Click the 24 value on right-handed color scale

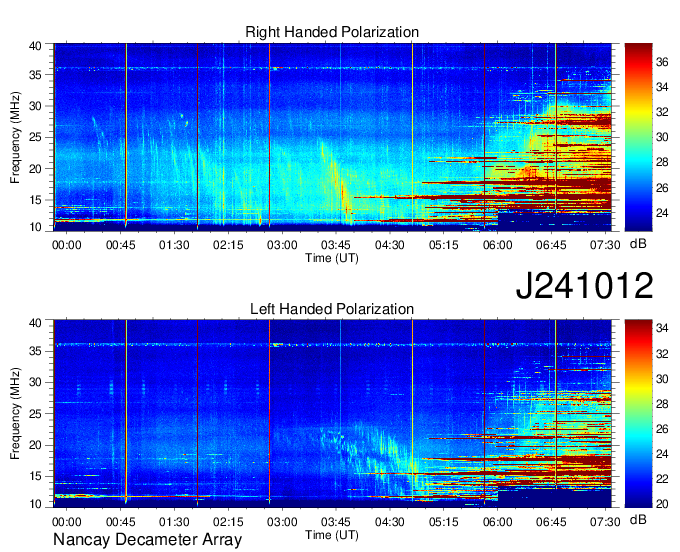pyautogui.click(x=662, y=213)
